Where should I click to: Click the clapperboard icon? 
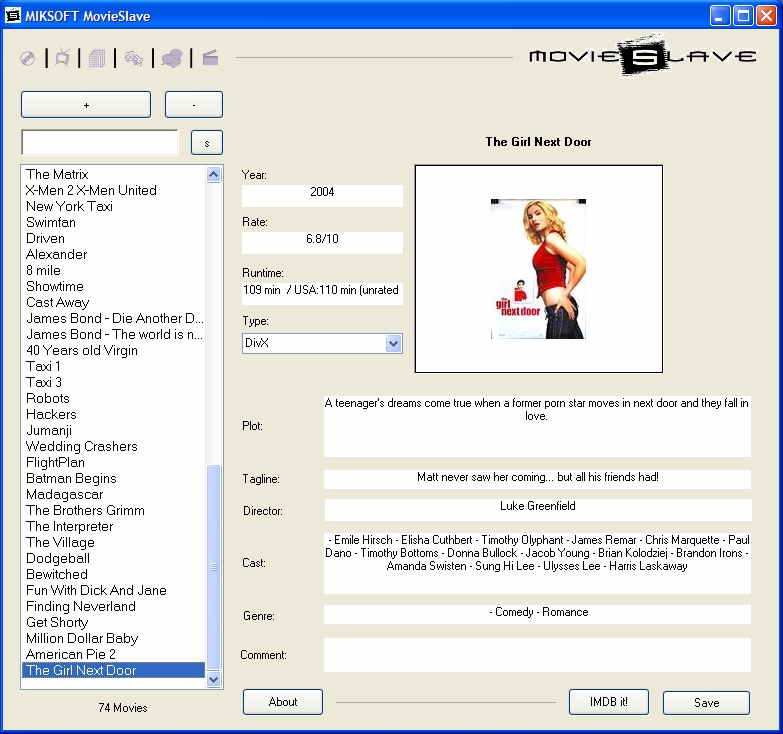tap(210, 57)
